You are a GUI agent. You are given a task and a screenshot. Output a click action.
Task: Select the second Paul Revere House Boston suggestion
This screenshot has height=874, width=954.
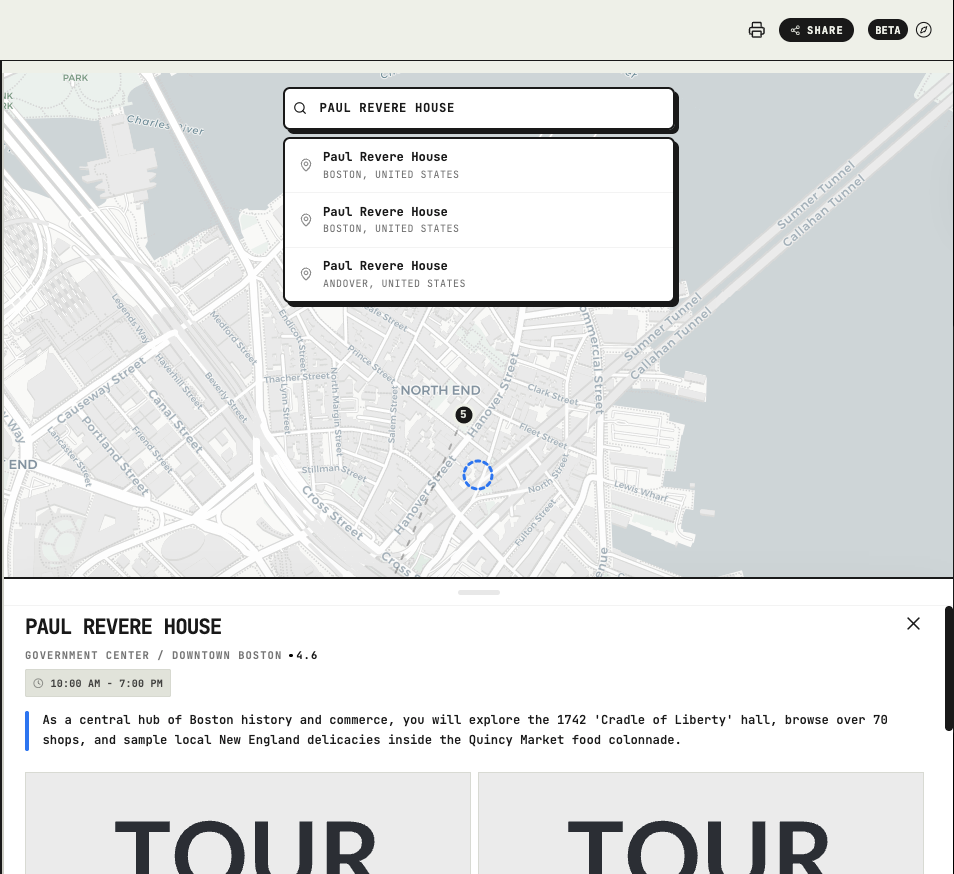479,220
